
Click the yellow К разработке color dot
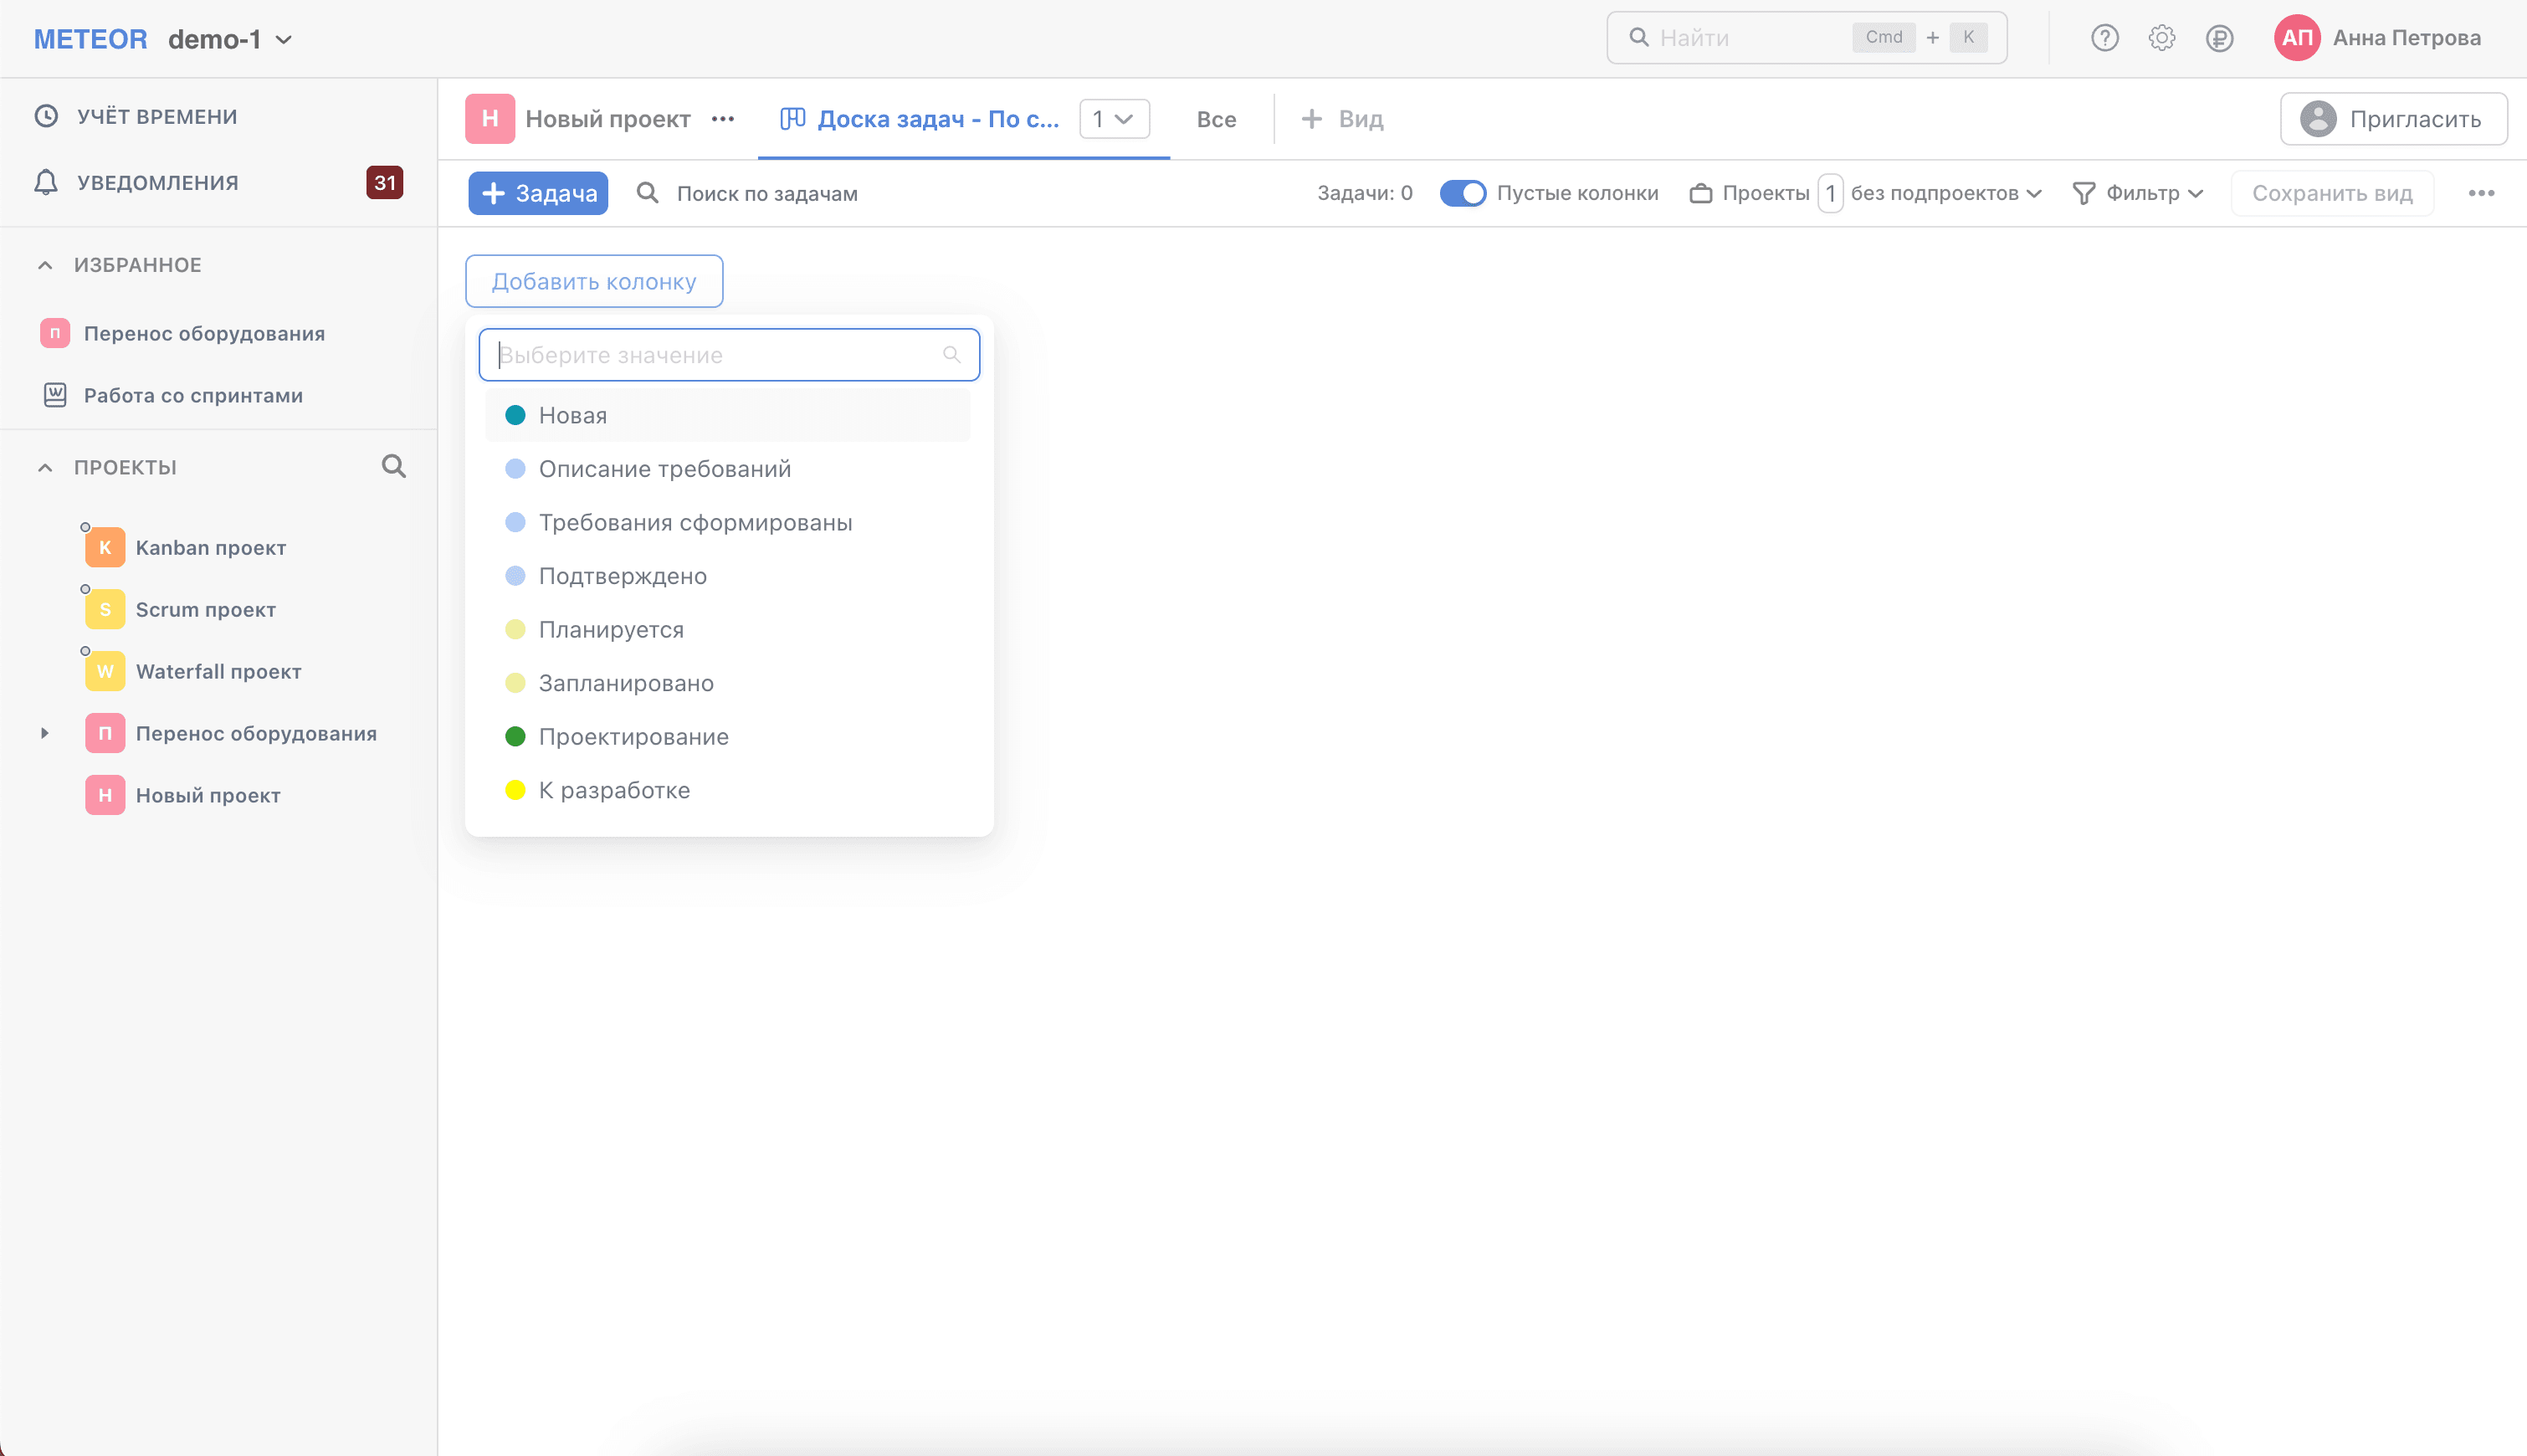click(515, 790)
